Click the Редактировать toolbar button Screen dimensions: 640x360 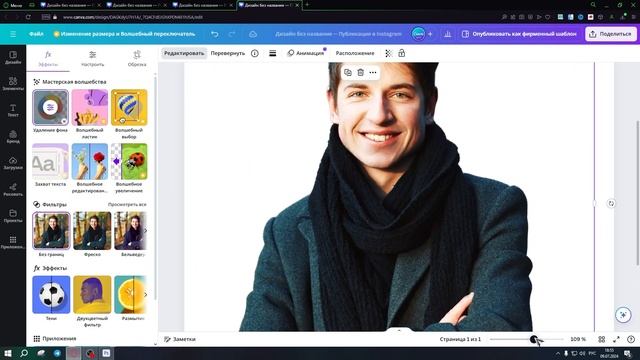click(184, 53)
